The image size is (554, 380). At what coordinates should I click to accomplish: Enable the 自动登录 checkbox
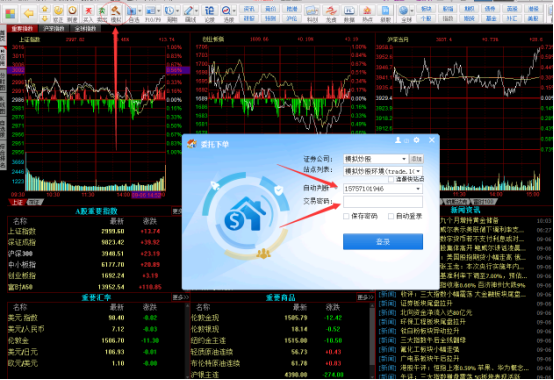[391, 216]
